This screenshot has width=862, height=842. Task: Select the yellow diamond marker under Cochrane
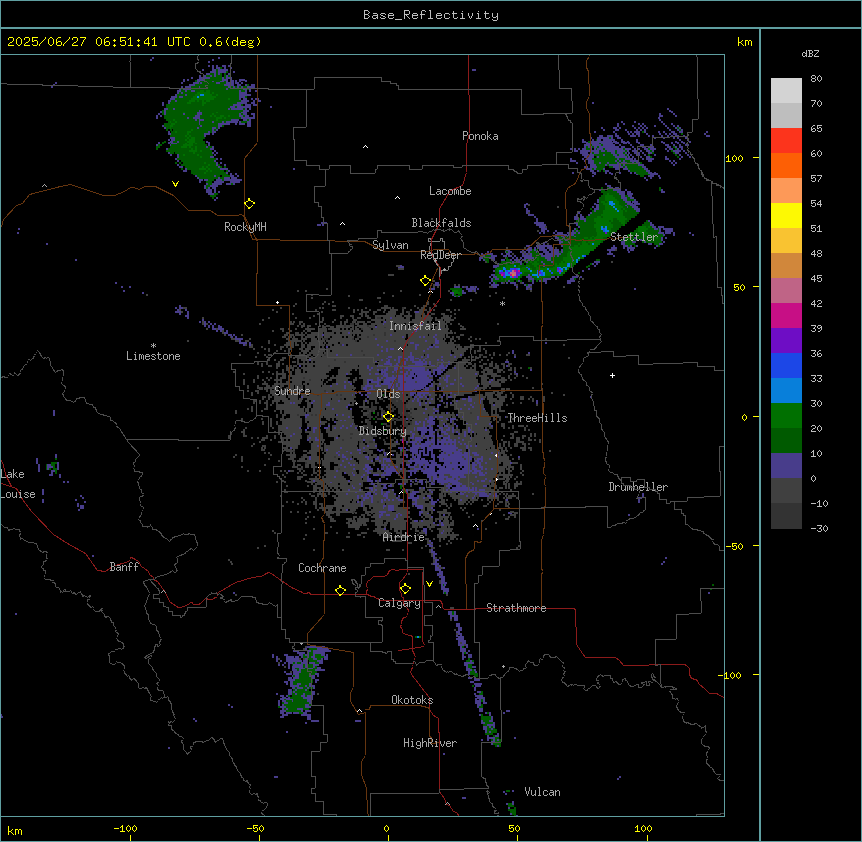click(340, 590)
